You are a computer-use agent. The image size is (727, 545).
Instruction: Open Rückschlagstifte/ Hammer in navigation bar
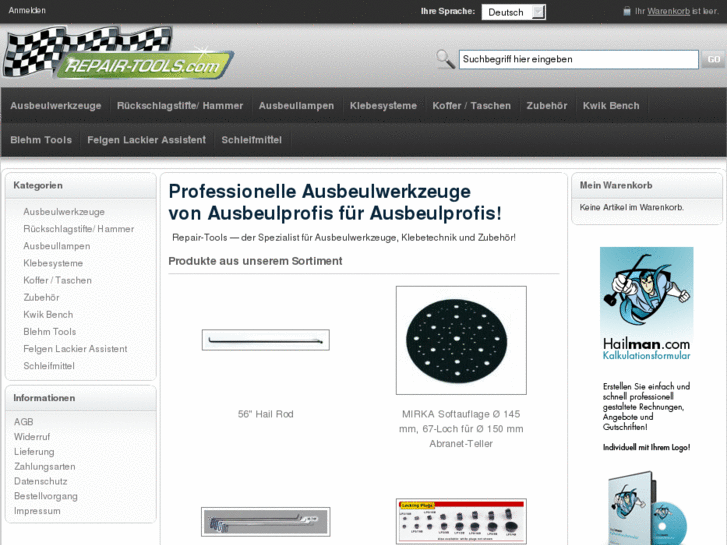coord(180,106)
